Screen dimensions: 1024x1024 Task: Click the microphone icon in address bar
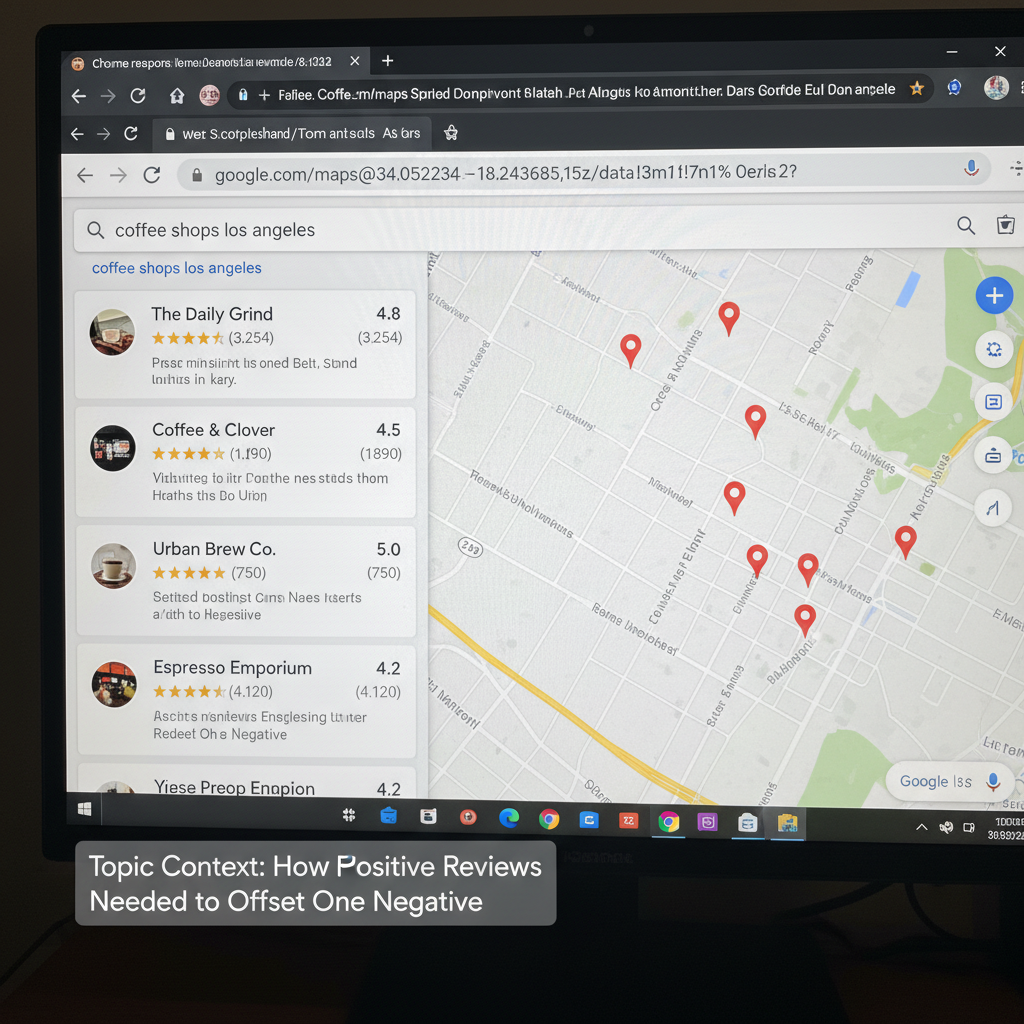(x=971, y=168)
